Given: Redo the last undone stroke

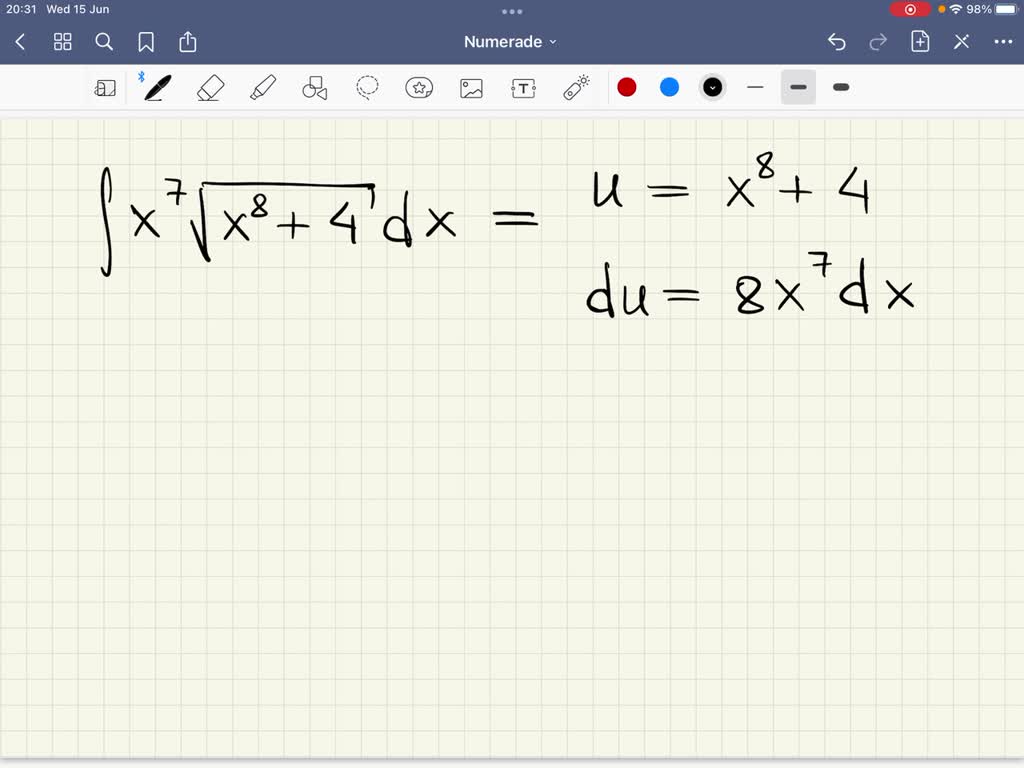Looking at the screenshot, I should point(877,42).
